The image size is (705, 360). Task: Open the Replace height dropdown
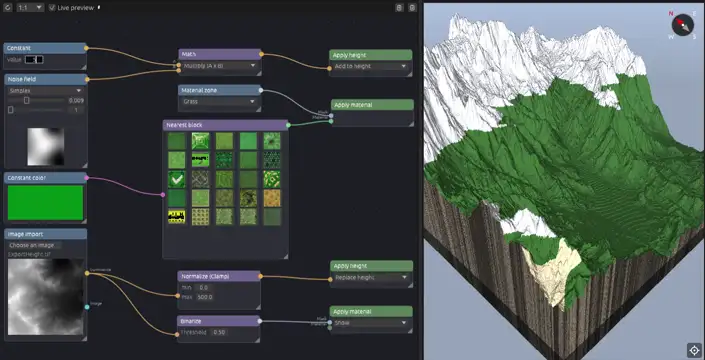[x=370, y=277]
